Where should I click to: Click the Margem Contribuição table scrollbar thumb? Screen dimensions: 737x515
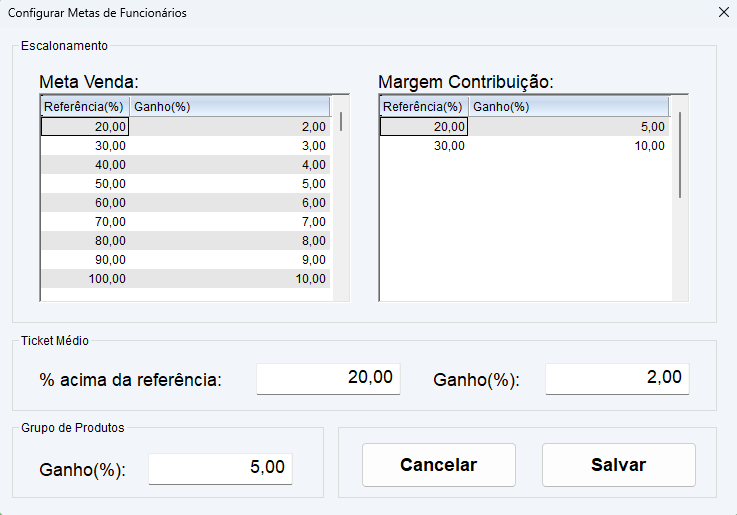coord(680,155)
